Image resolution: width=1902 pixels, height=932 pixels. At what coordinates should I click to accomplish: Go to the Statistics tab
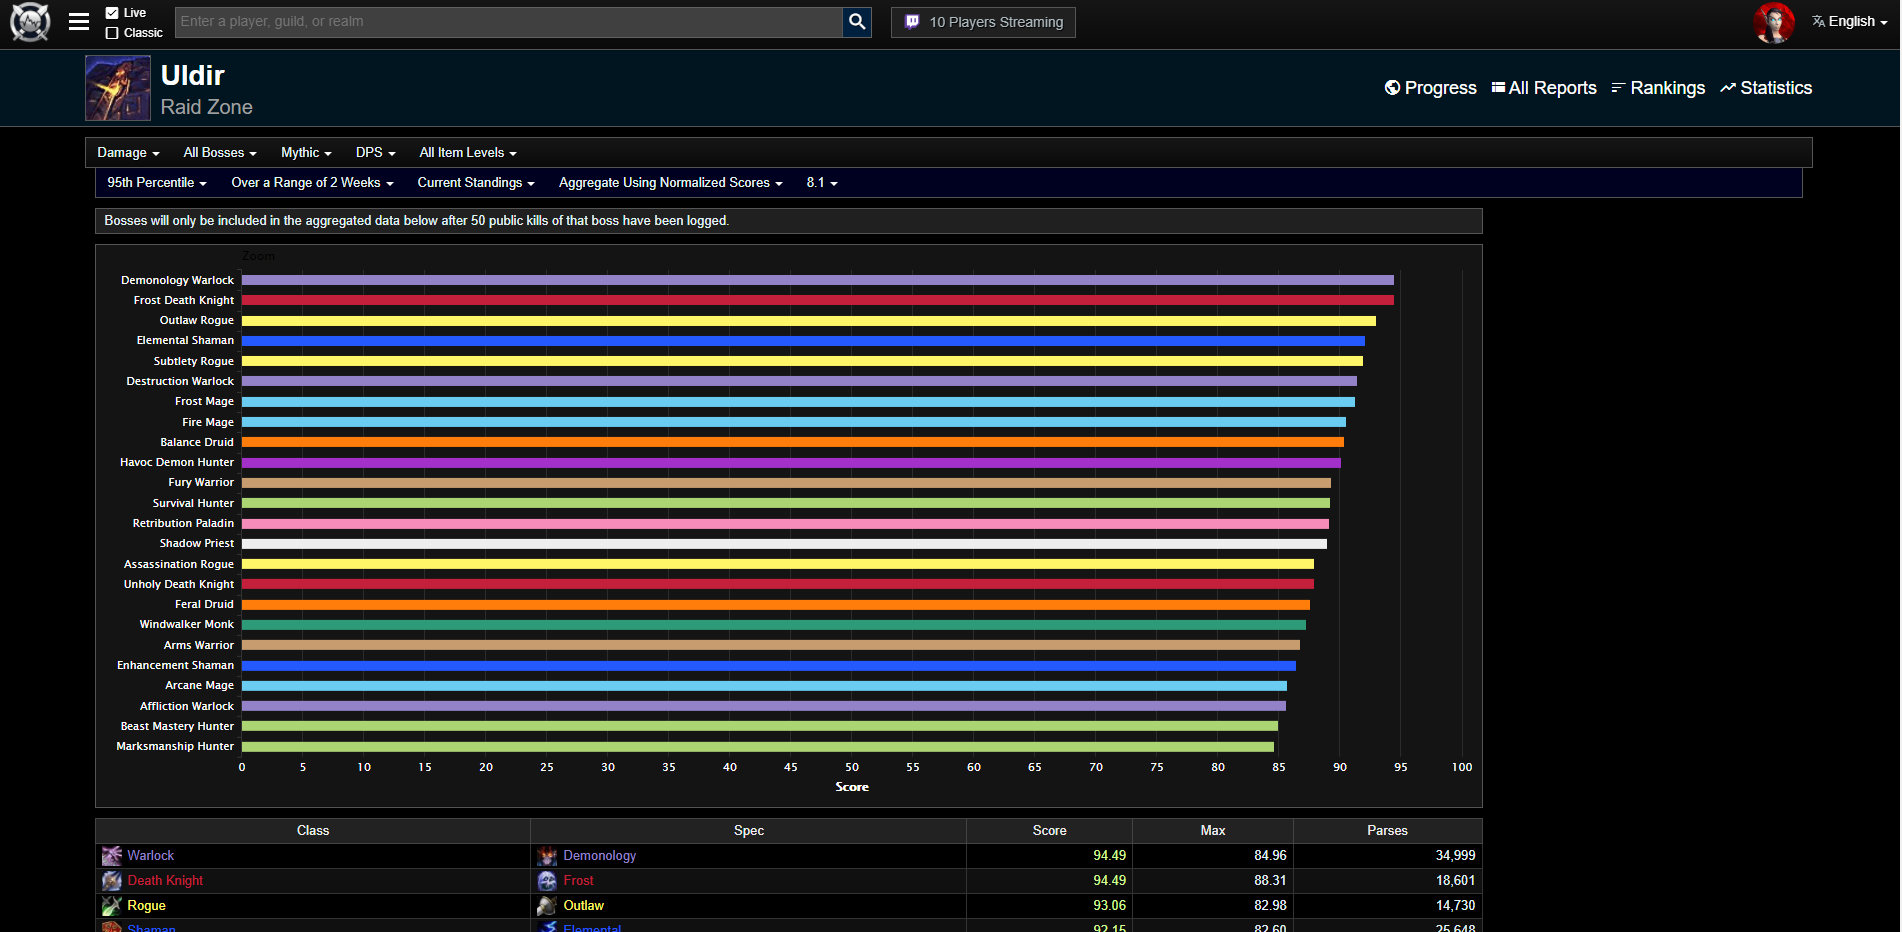pos(1766,88)
